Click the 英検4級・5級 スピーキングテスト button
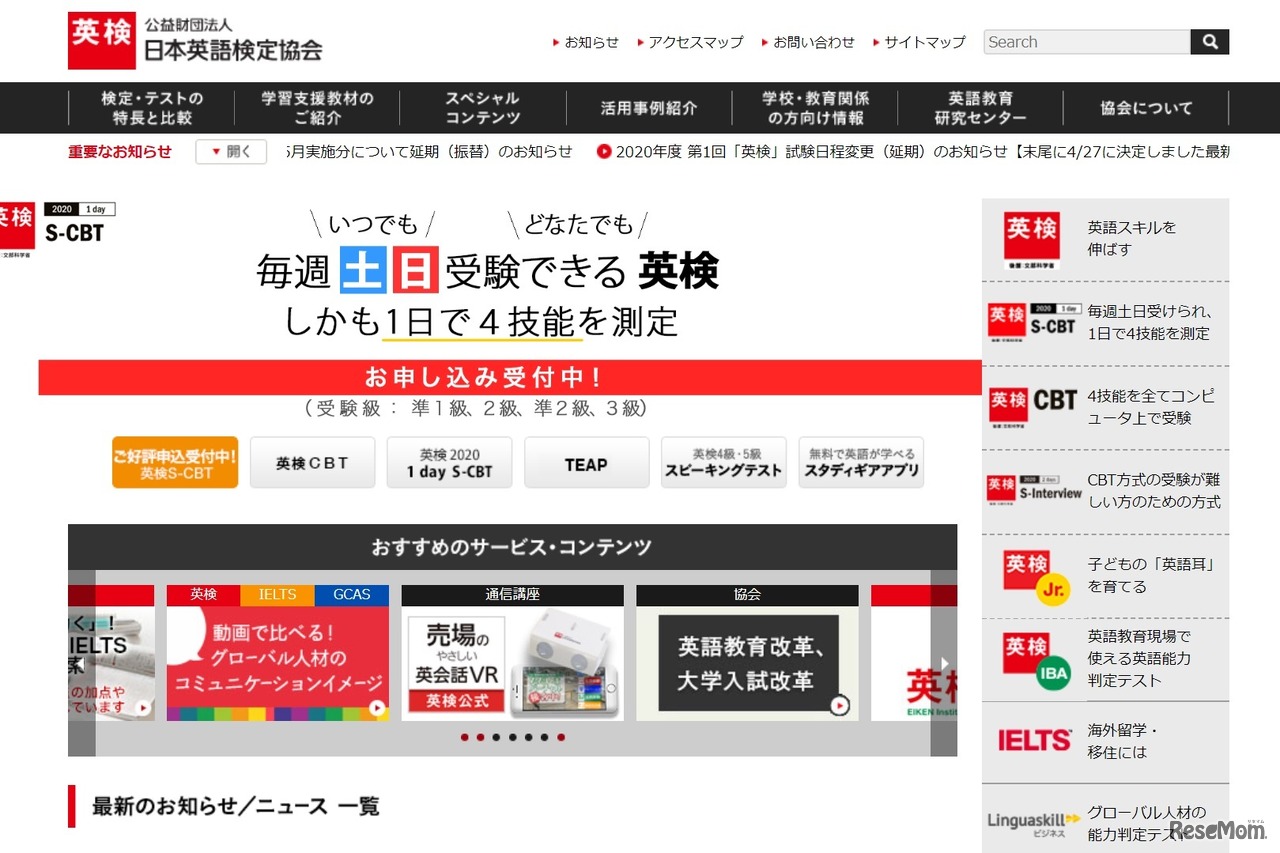Image resolution: width=1280 pixels, height=853 pixels. (x=724, y=463)
